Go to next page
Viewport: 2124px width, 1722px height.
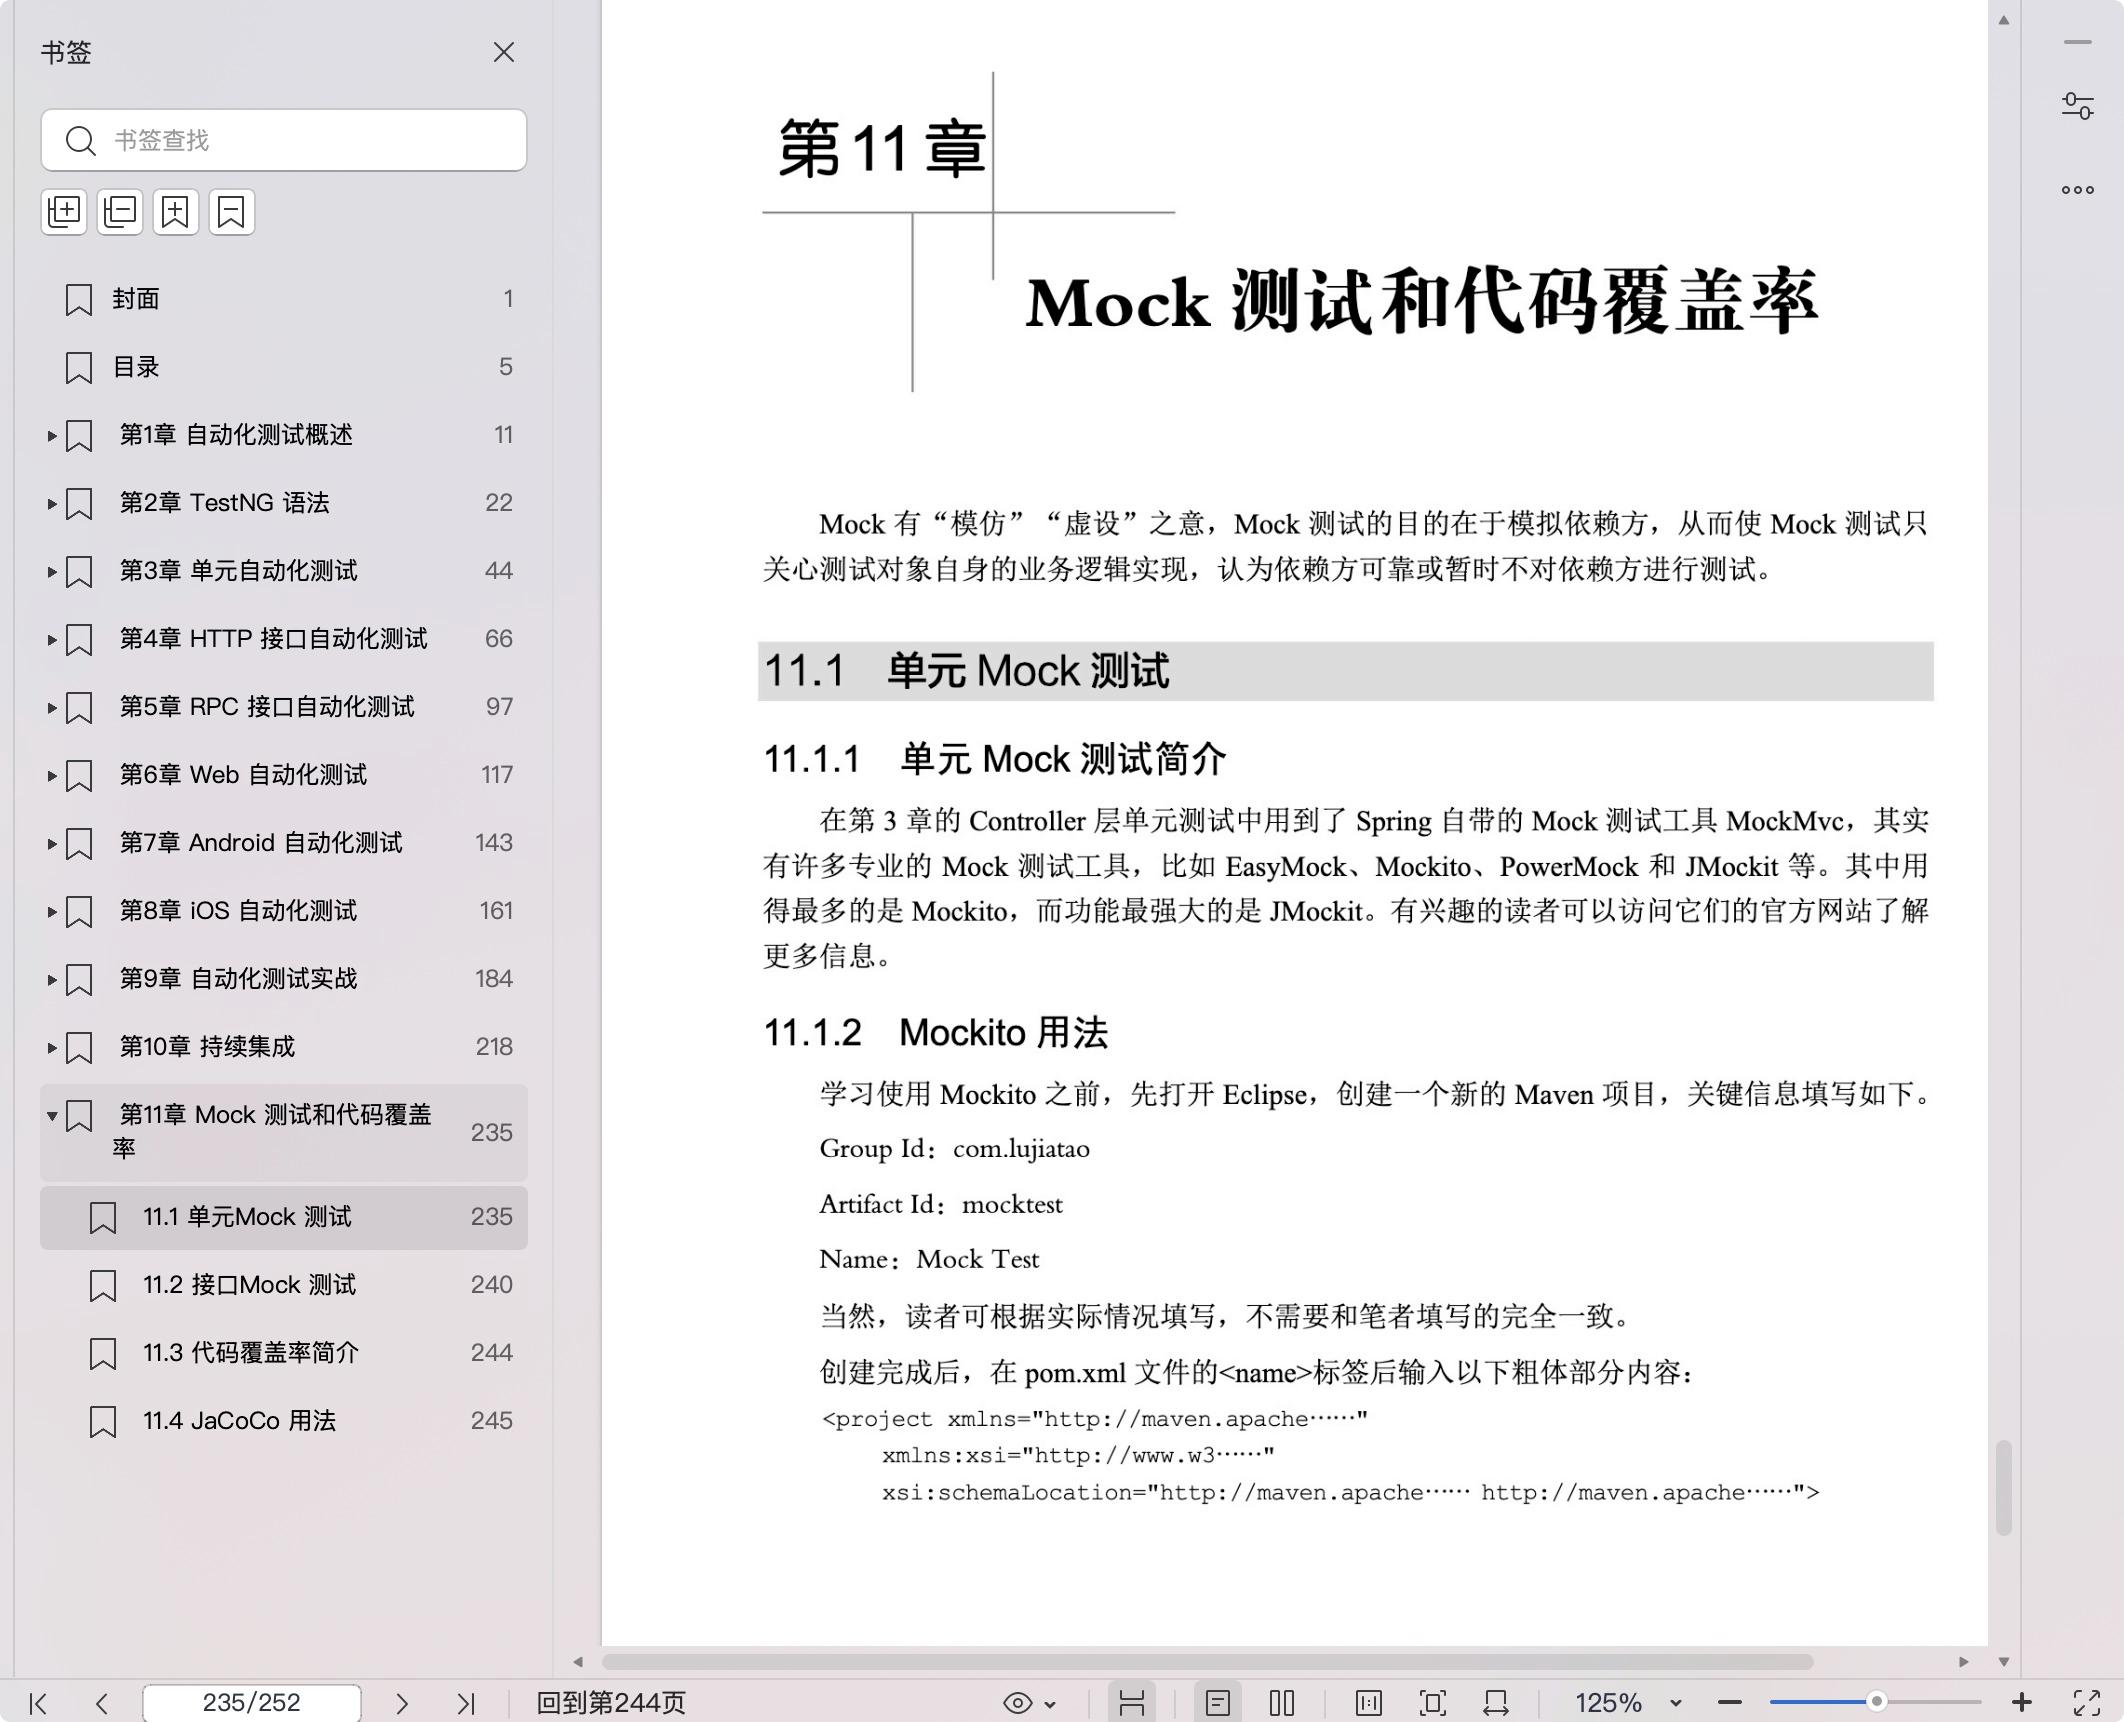coord(402,1703)
